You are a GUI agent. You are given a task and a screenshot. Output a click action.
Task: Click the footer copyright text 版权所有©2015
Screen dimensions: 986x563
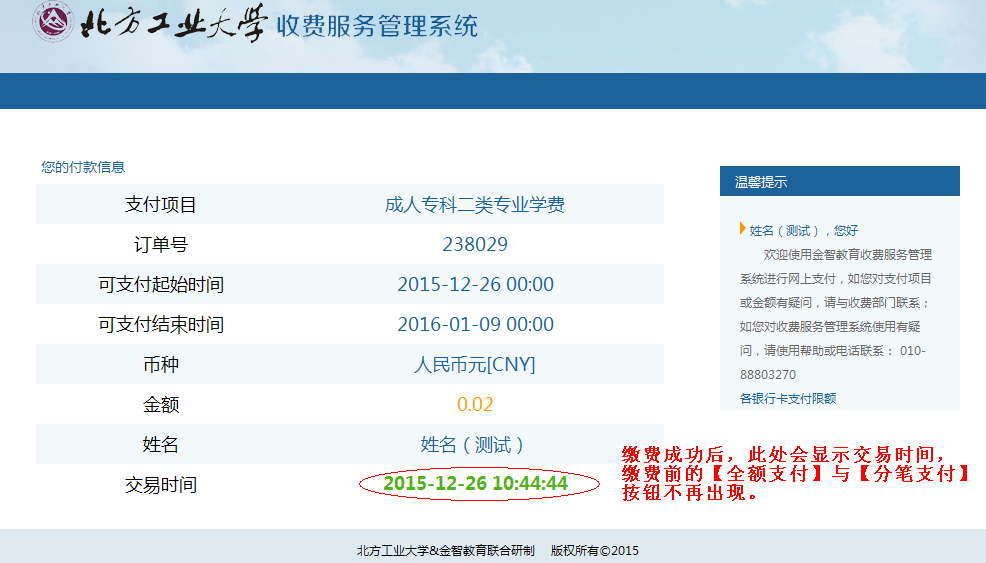tap(594, 550)
